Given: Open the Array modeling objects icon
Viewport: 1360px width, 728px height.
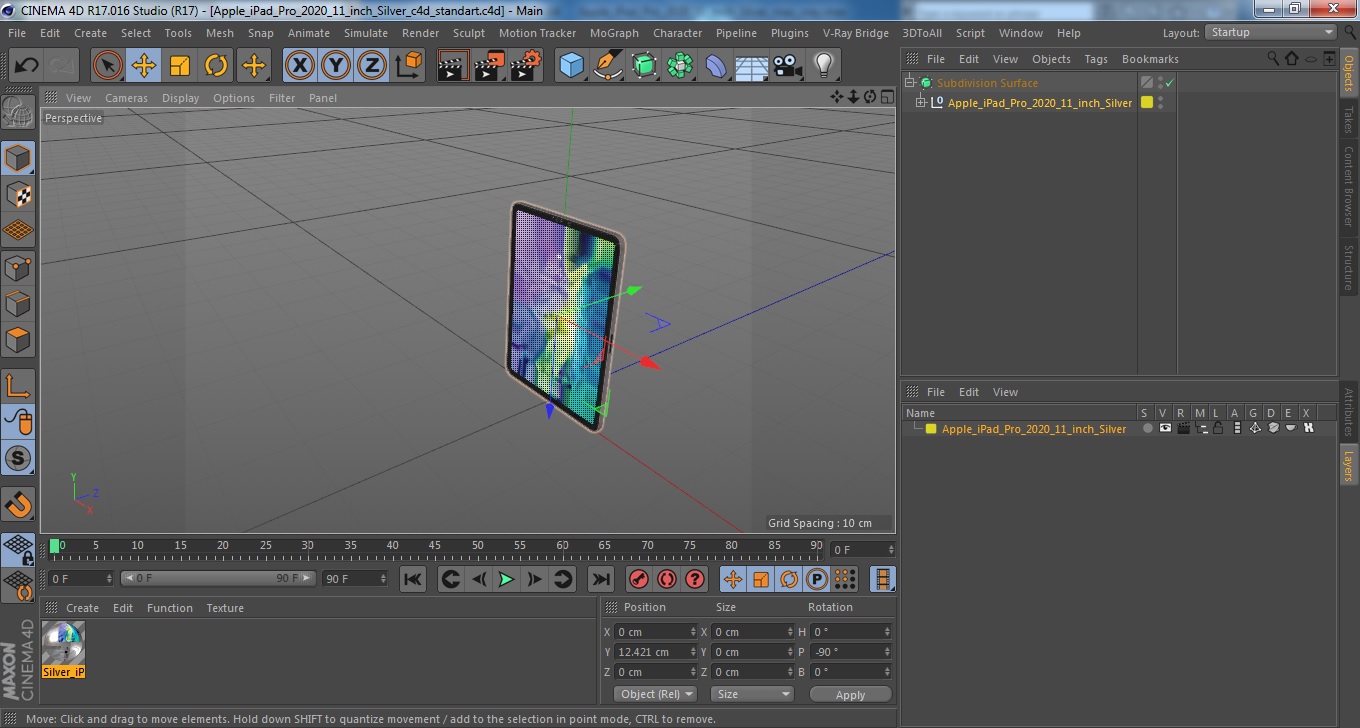Looking at the screenshot, I should coord(680,66).
